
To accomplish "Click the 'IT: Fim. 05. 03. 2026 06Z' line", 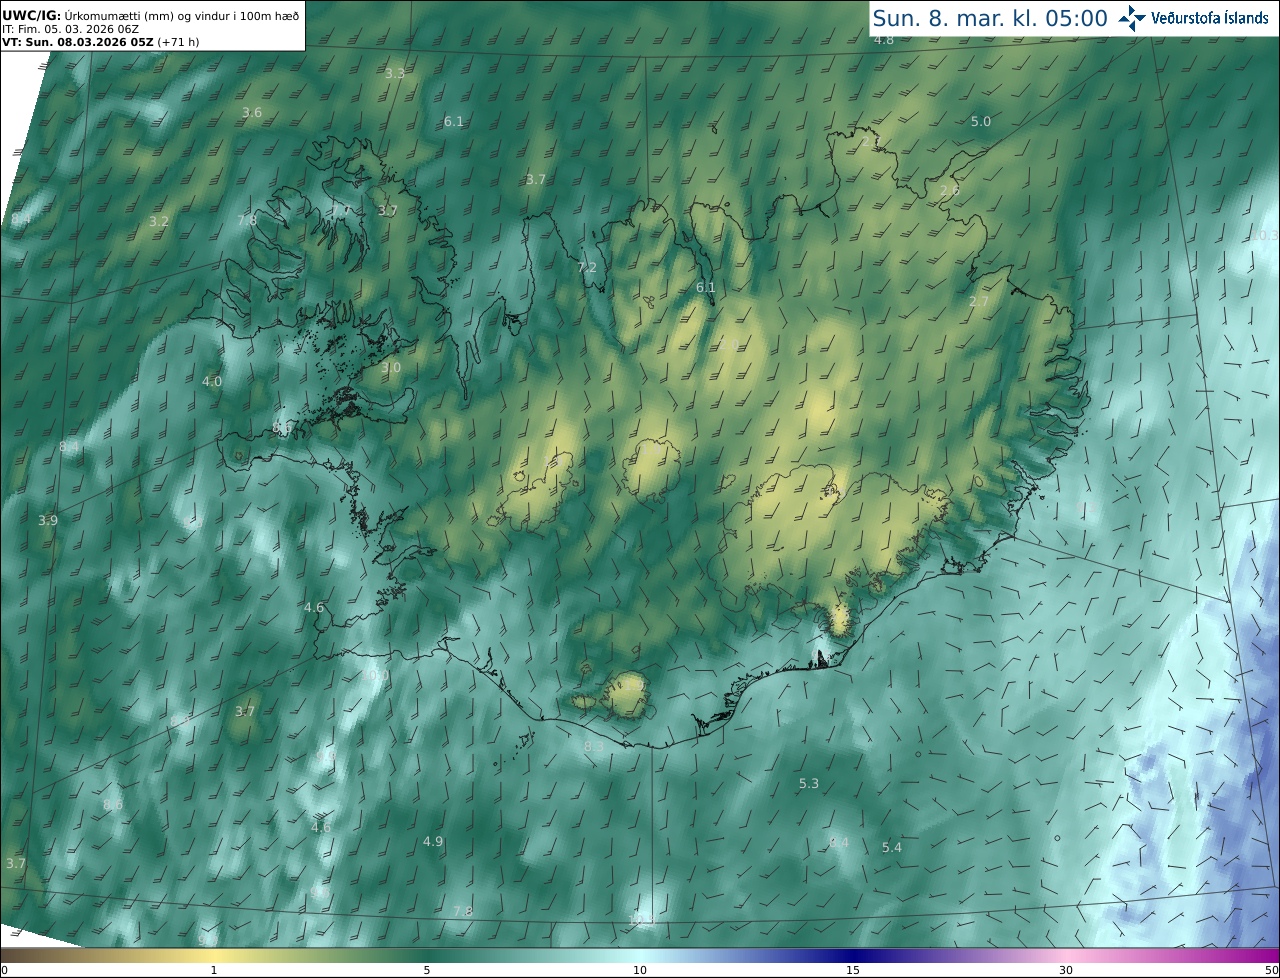I will (70, 29).
